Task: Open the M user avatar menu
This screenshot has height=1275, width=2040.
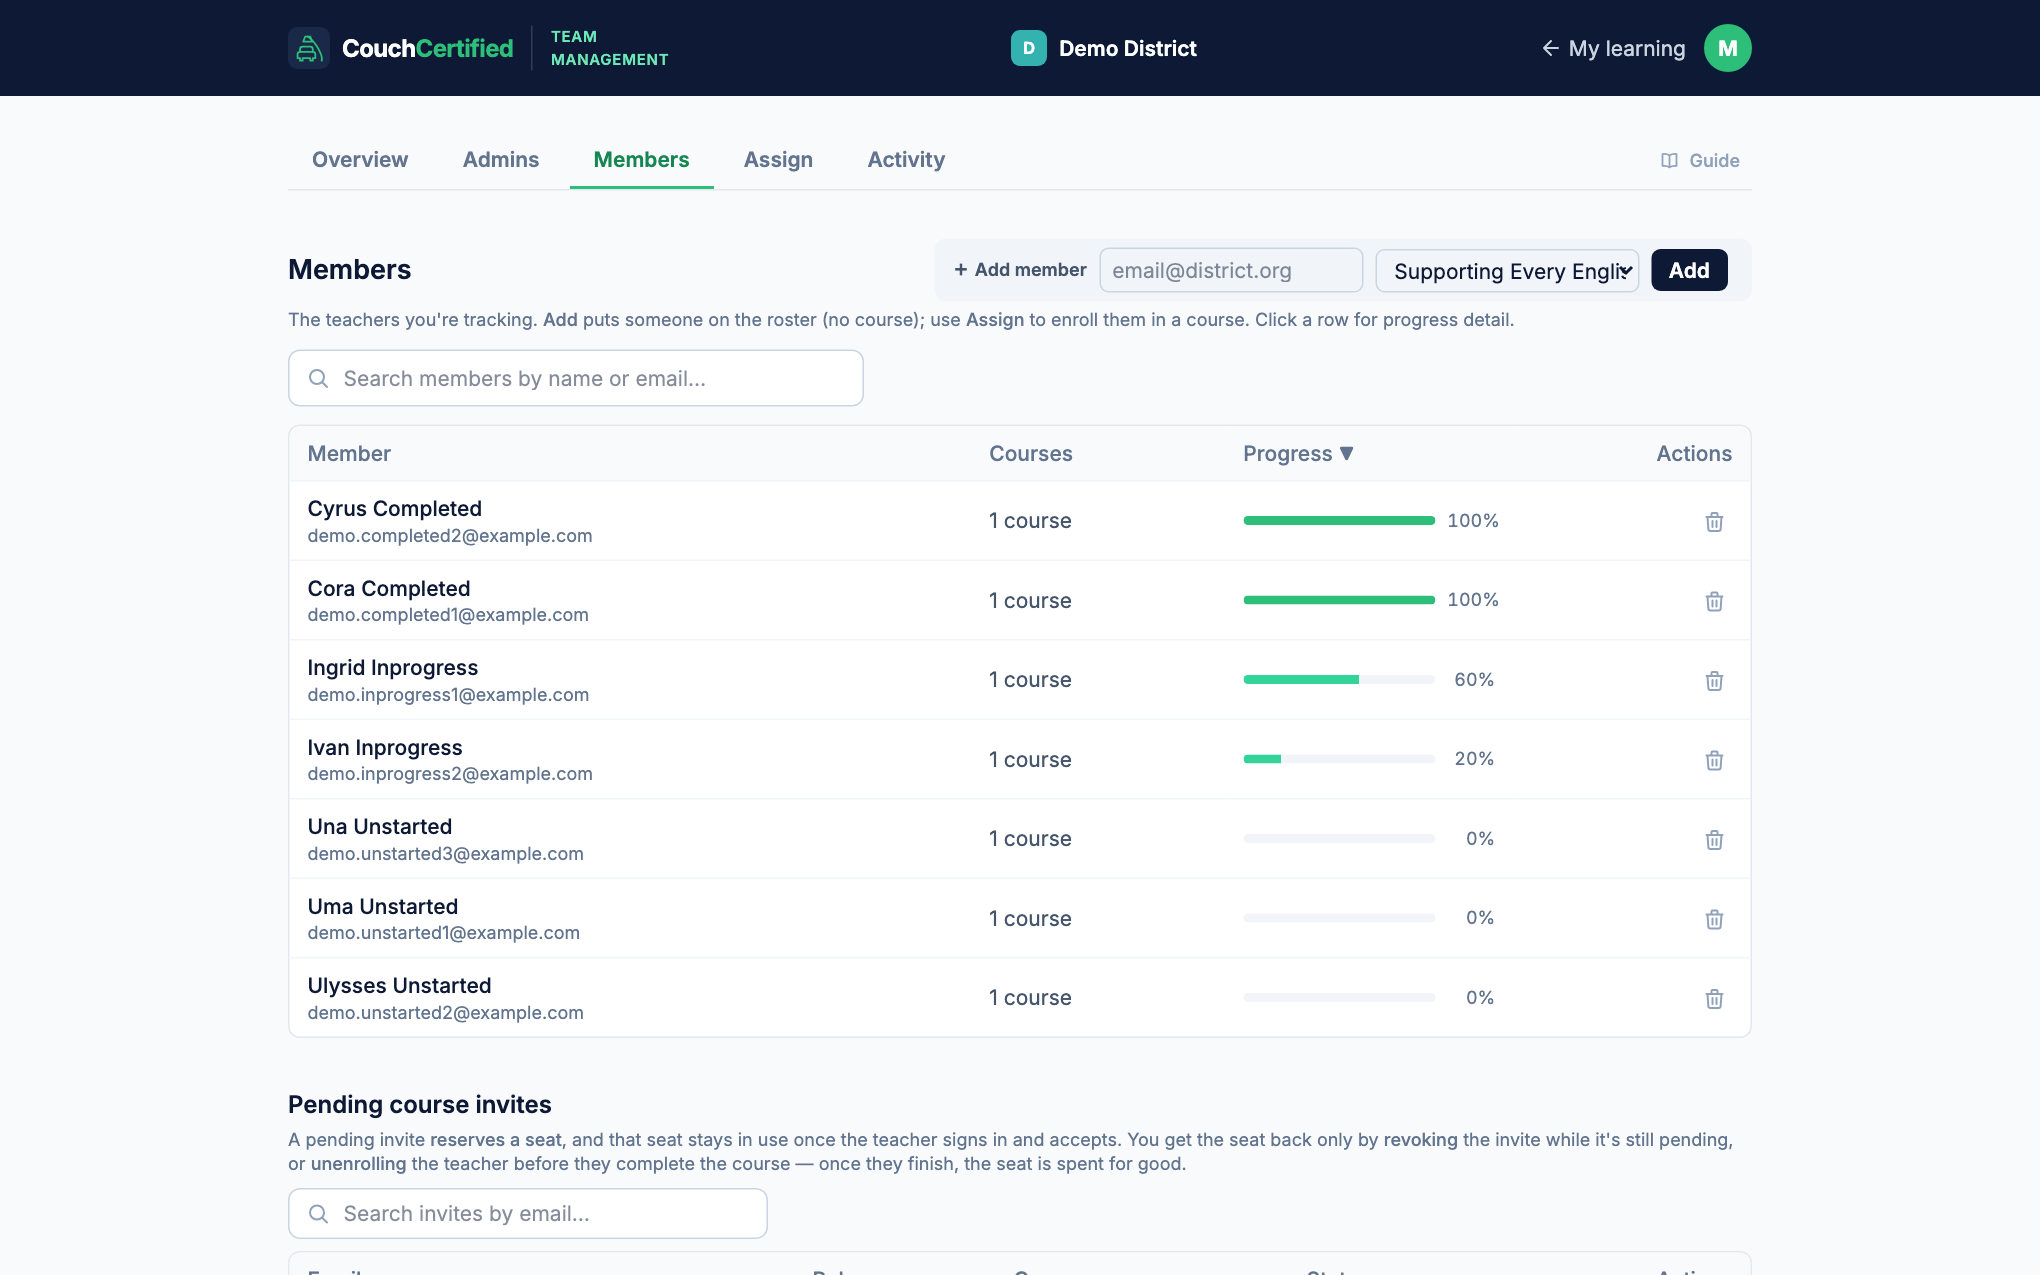Action: (1727, 48)
